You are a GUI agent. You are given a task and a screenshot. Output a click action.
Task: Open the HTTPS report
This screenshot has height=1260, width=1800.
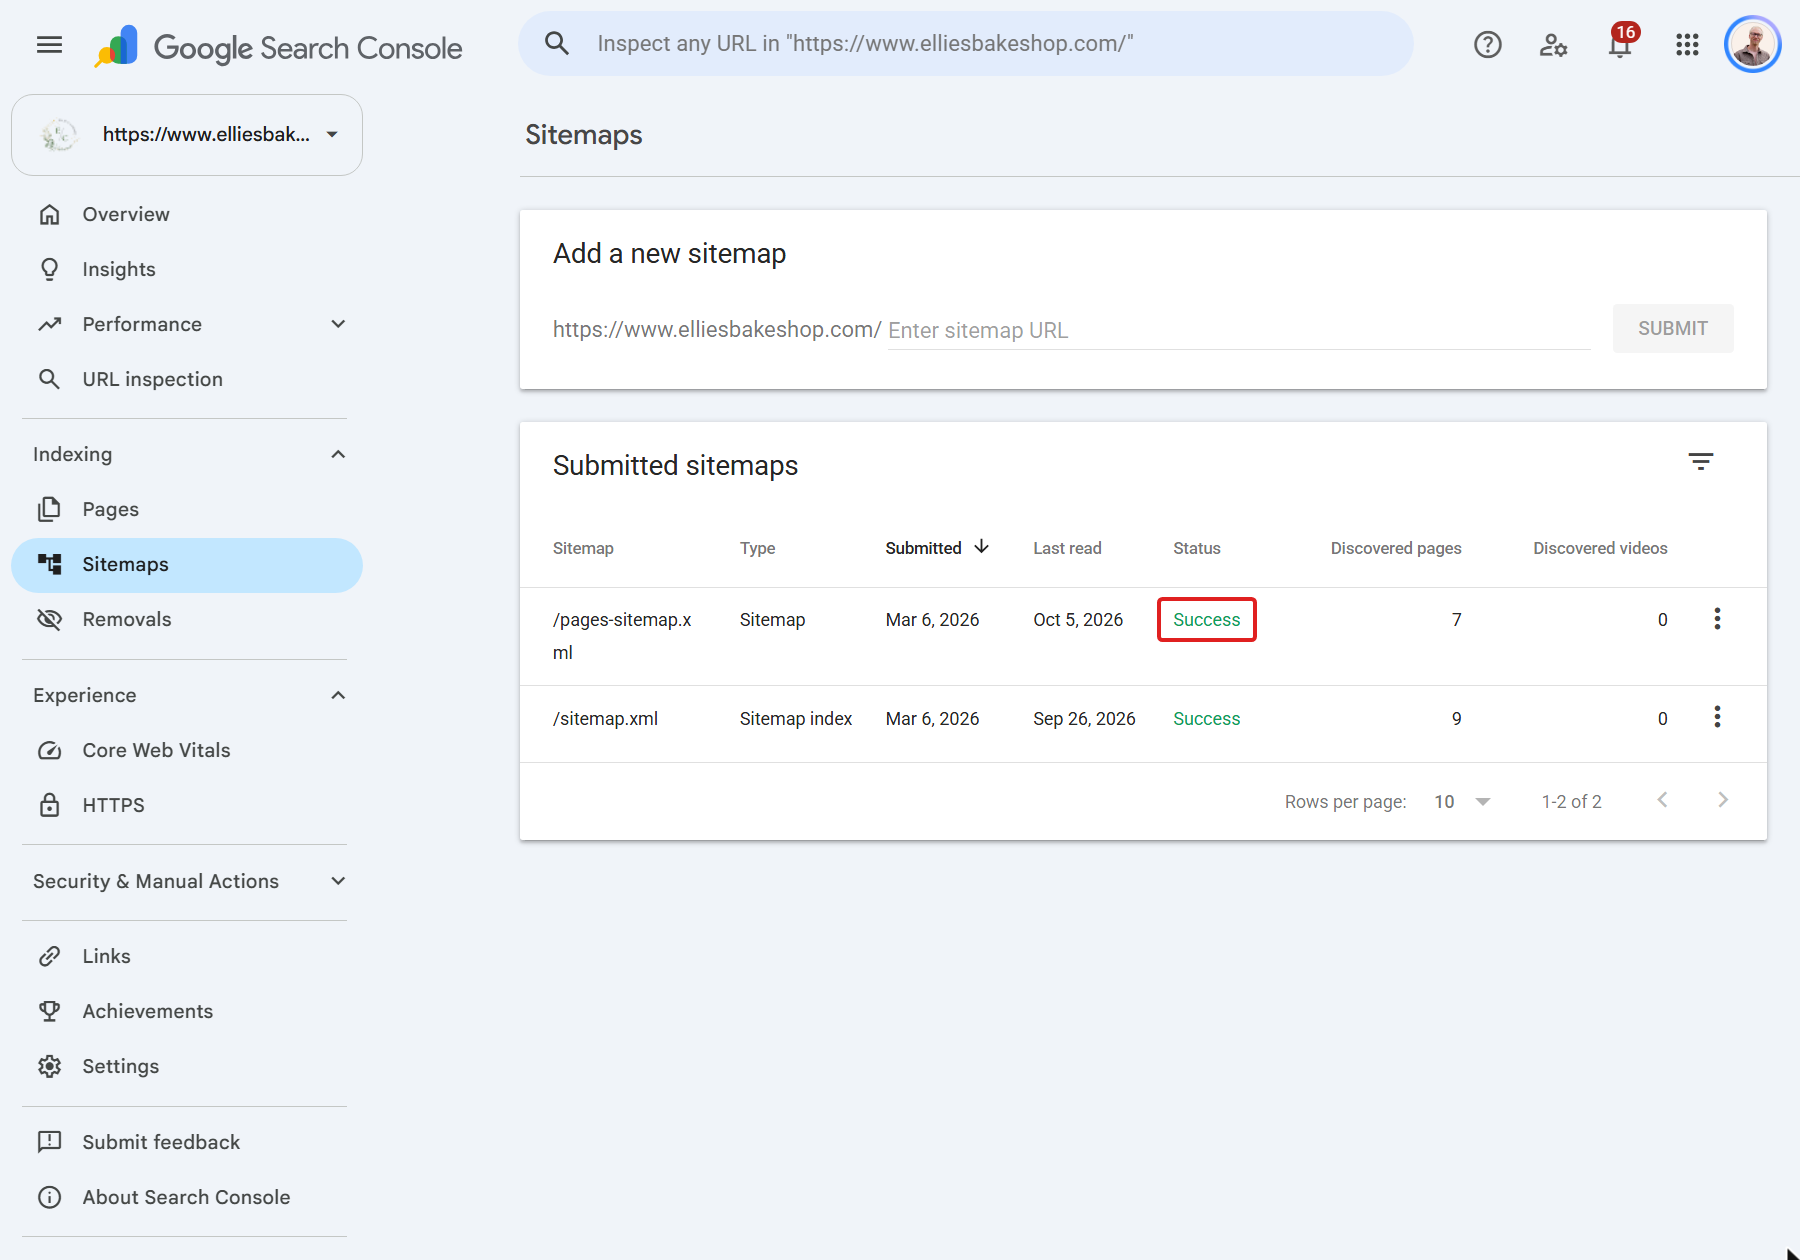187,805
